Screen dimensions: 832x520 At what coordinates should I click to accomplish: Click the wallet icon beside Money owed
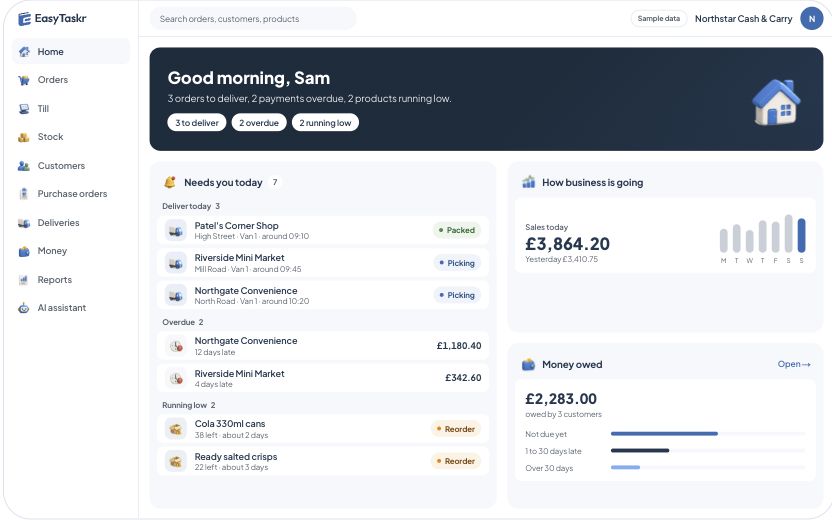tap(528, 365)
